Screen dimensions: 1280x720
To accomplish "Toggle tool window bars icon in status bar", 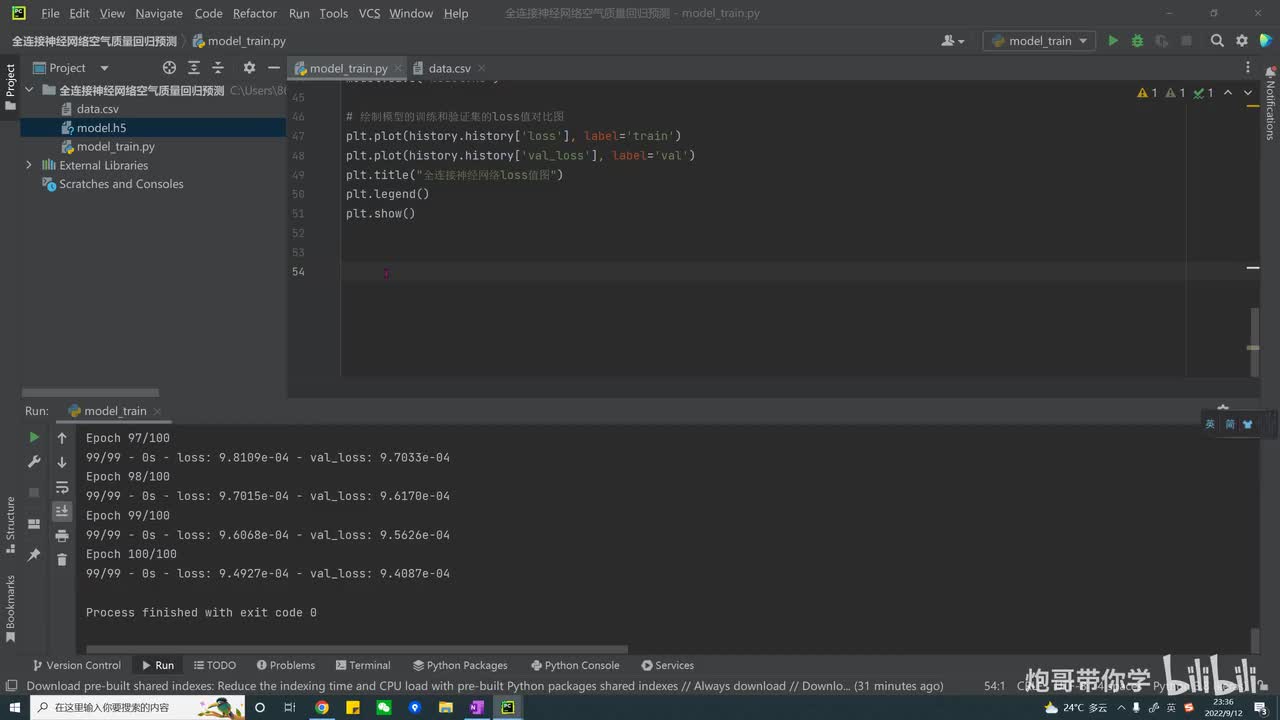I will coord(11,686).
